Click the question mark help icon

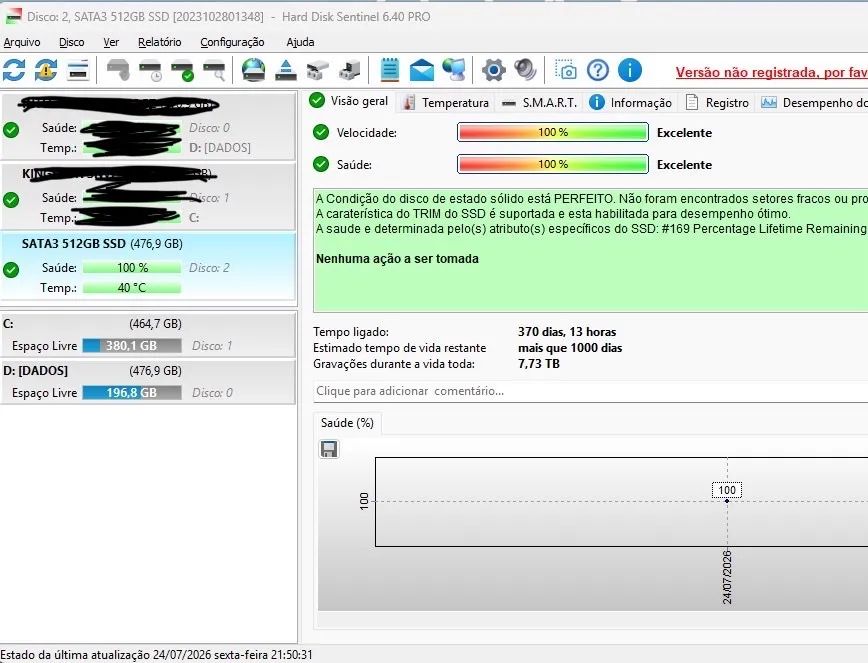[598, 70]
